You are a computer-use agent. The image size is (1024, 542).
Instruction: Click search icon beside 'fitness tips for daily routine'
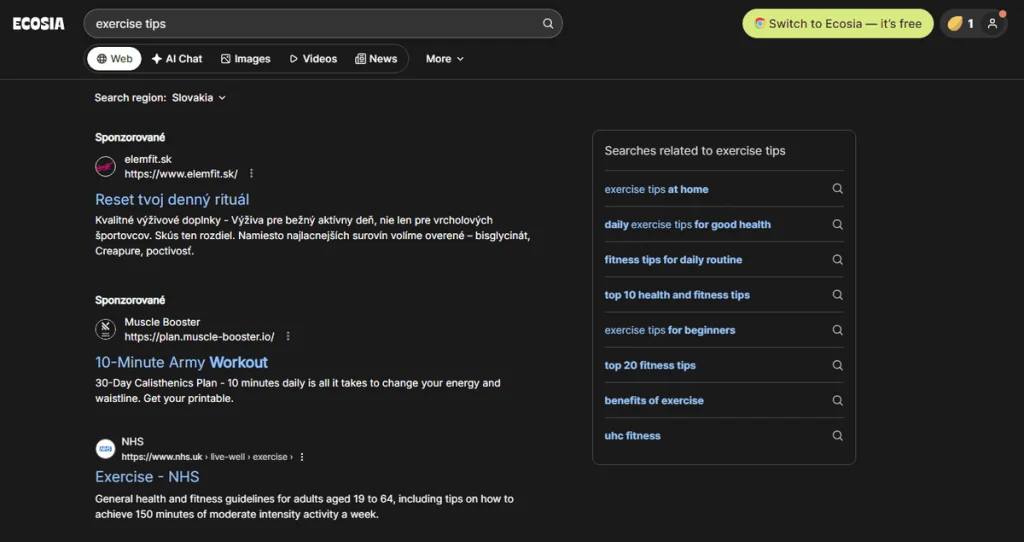pyautogui.click(x=837, y=259)
